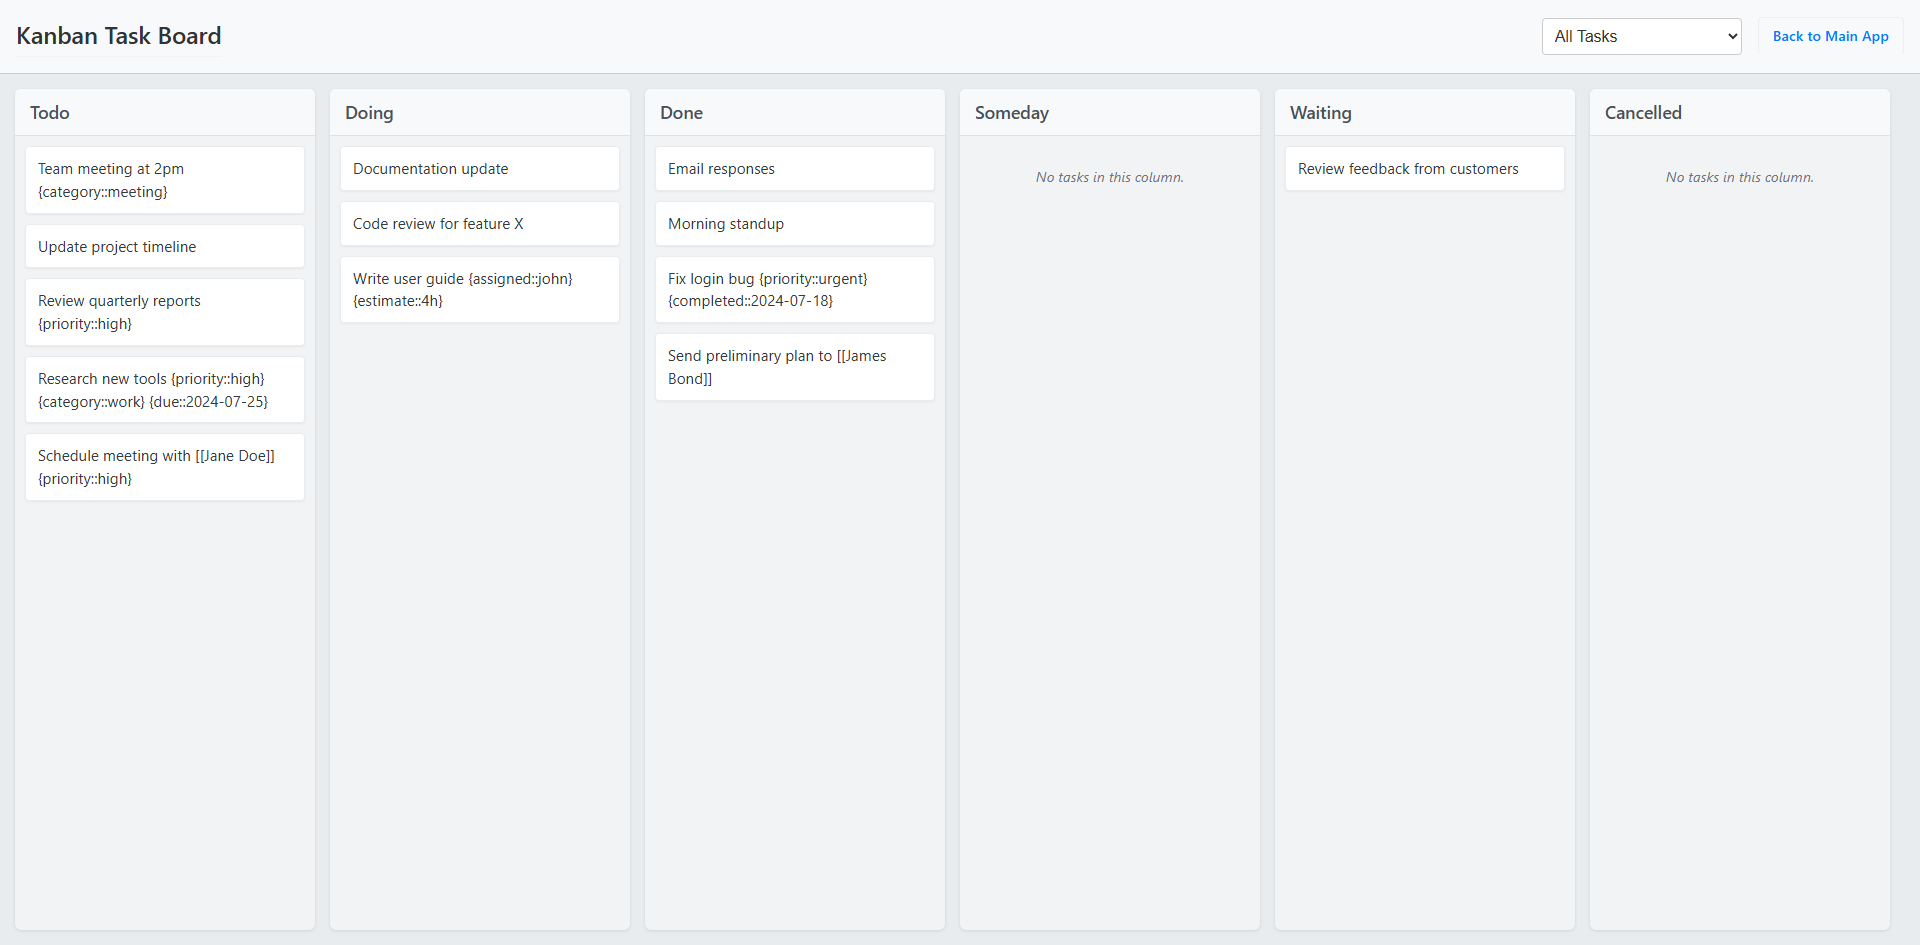
Task: Select the Code review for feature X card
Action: 479,224
